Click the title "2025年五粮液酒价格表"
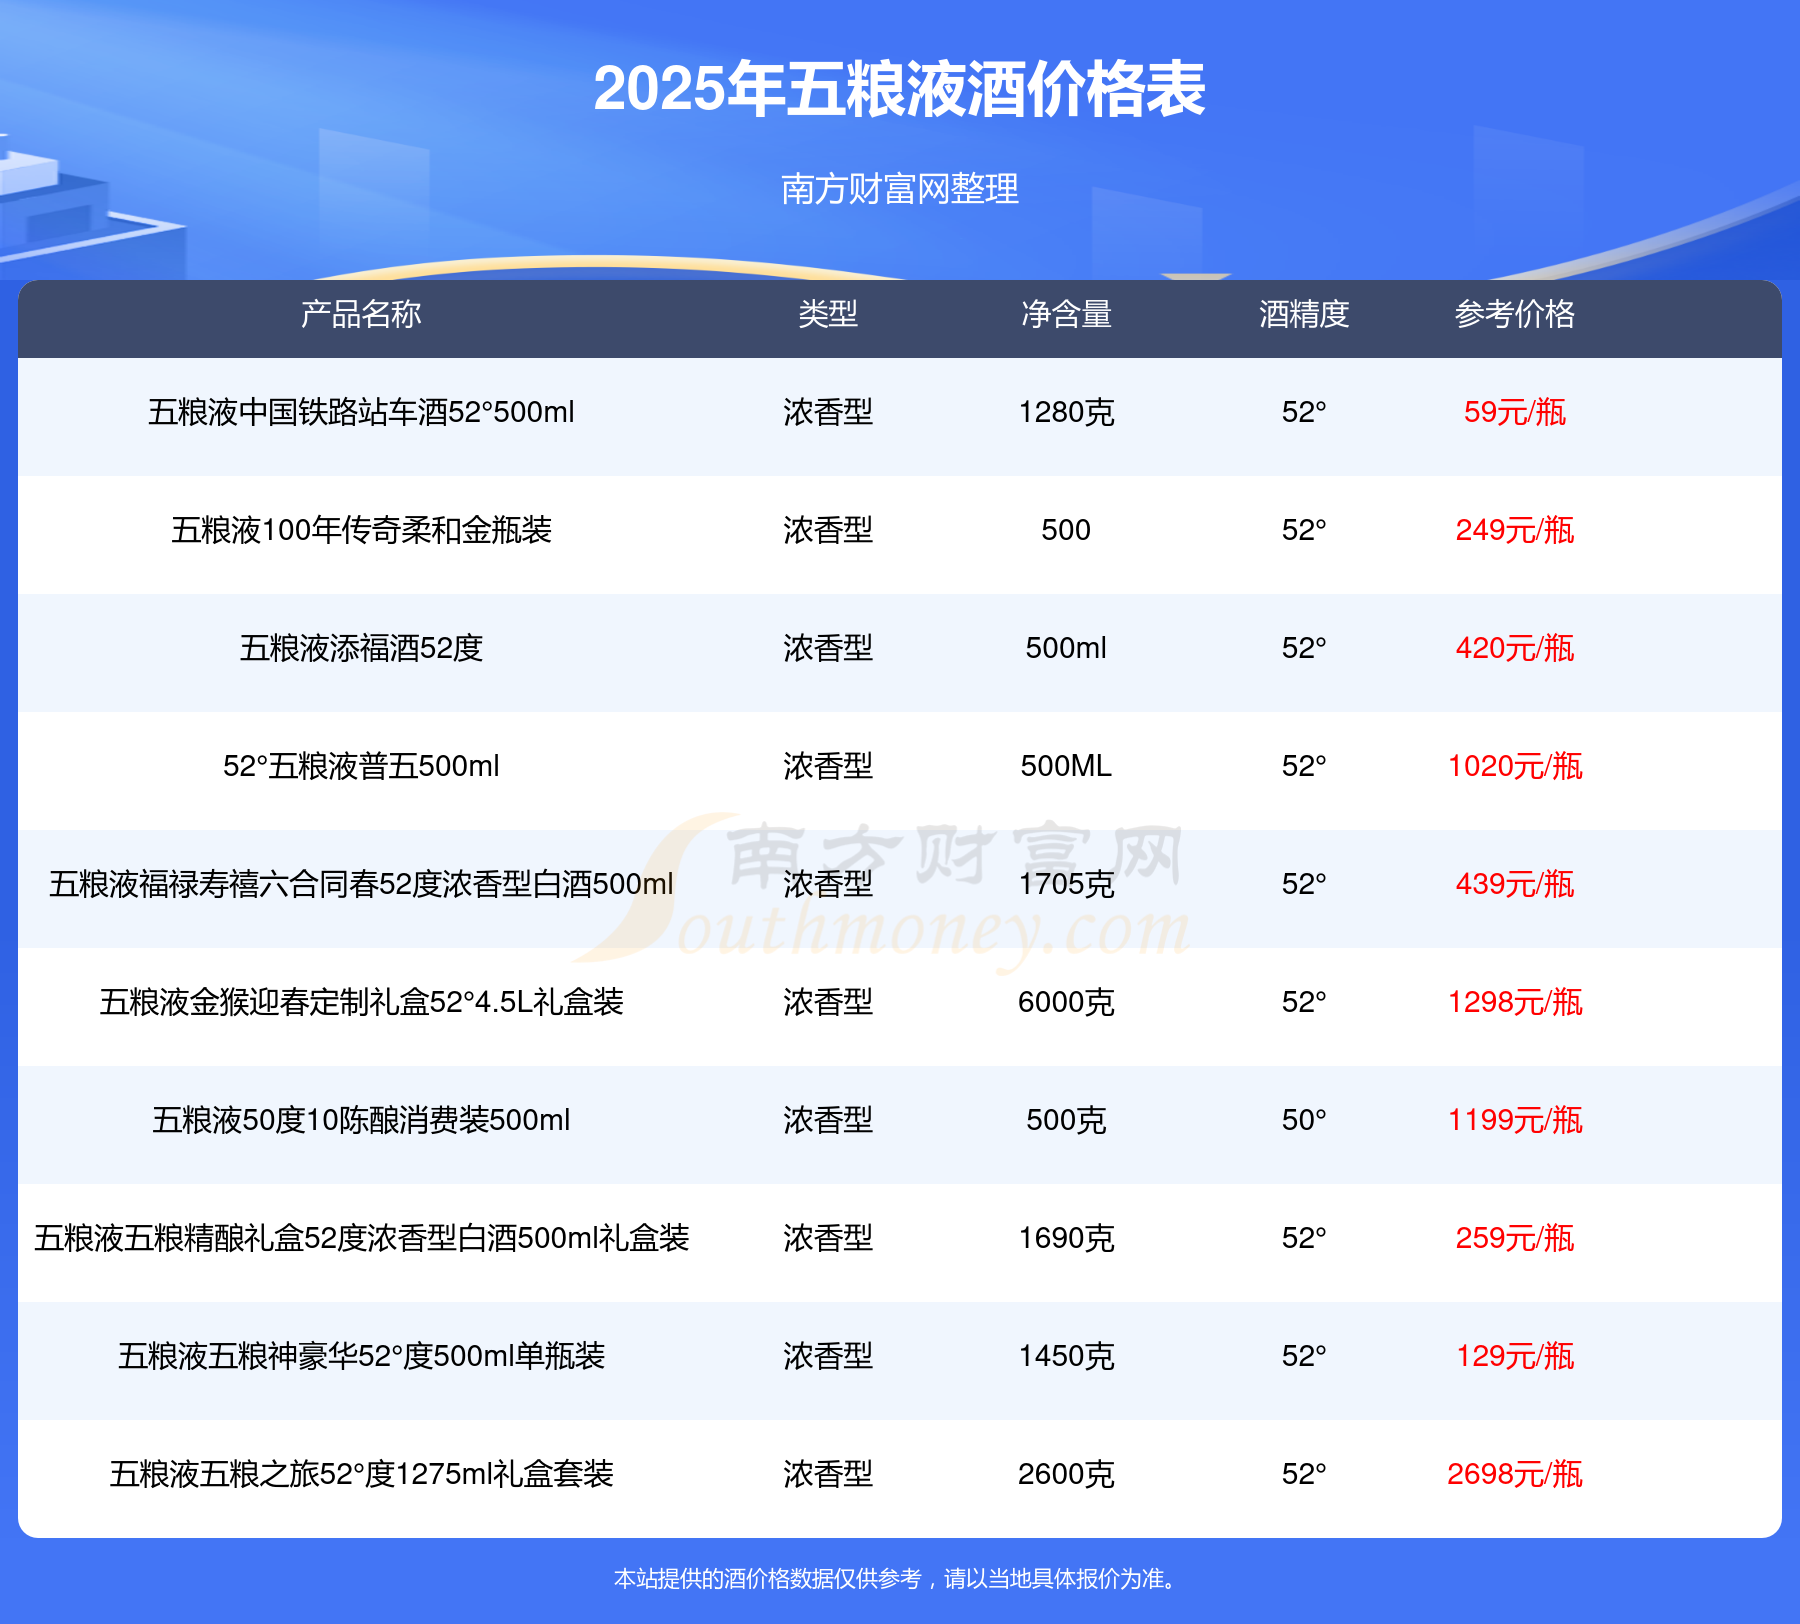The image size is (1800, 1624). coord(900,89)
